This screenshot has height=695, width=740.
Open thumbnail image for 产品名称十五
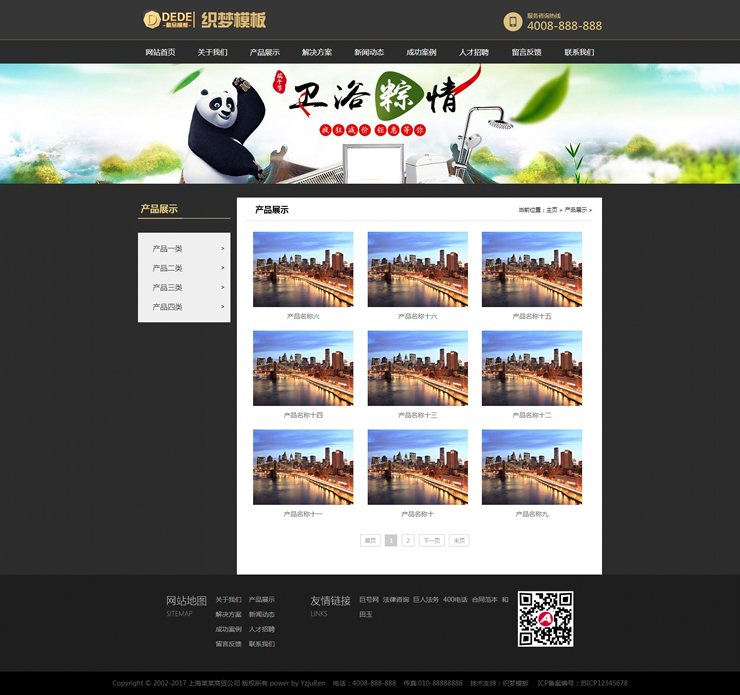[532, 269]
